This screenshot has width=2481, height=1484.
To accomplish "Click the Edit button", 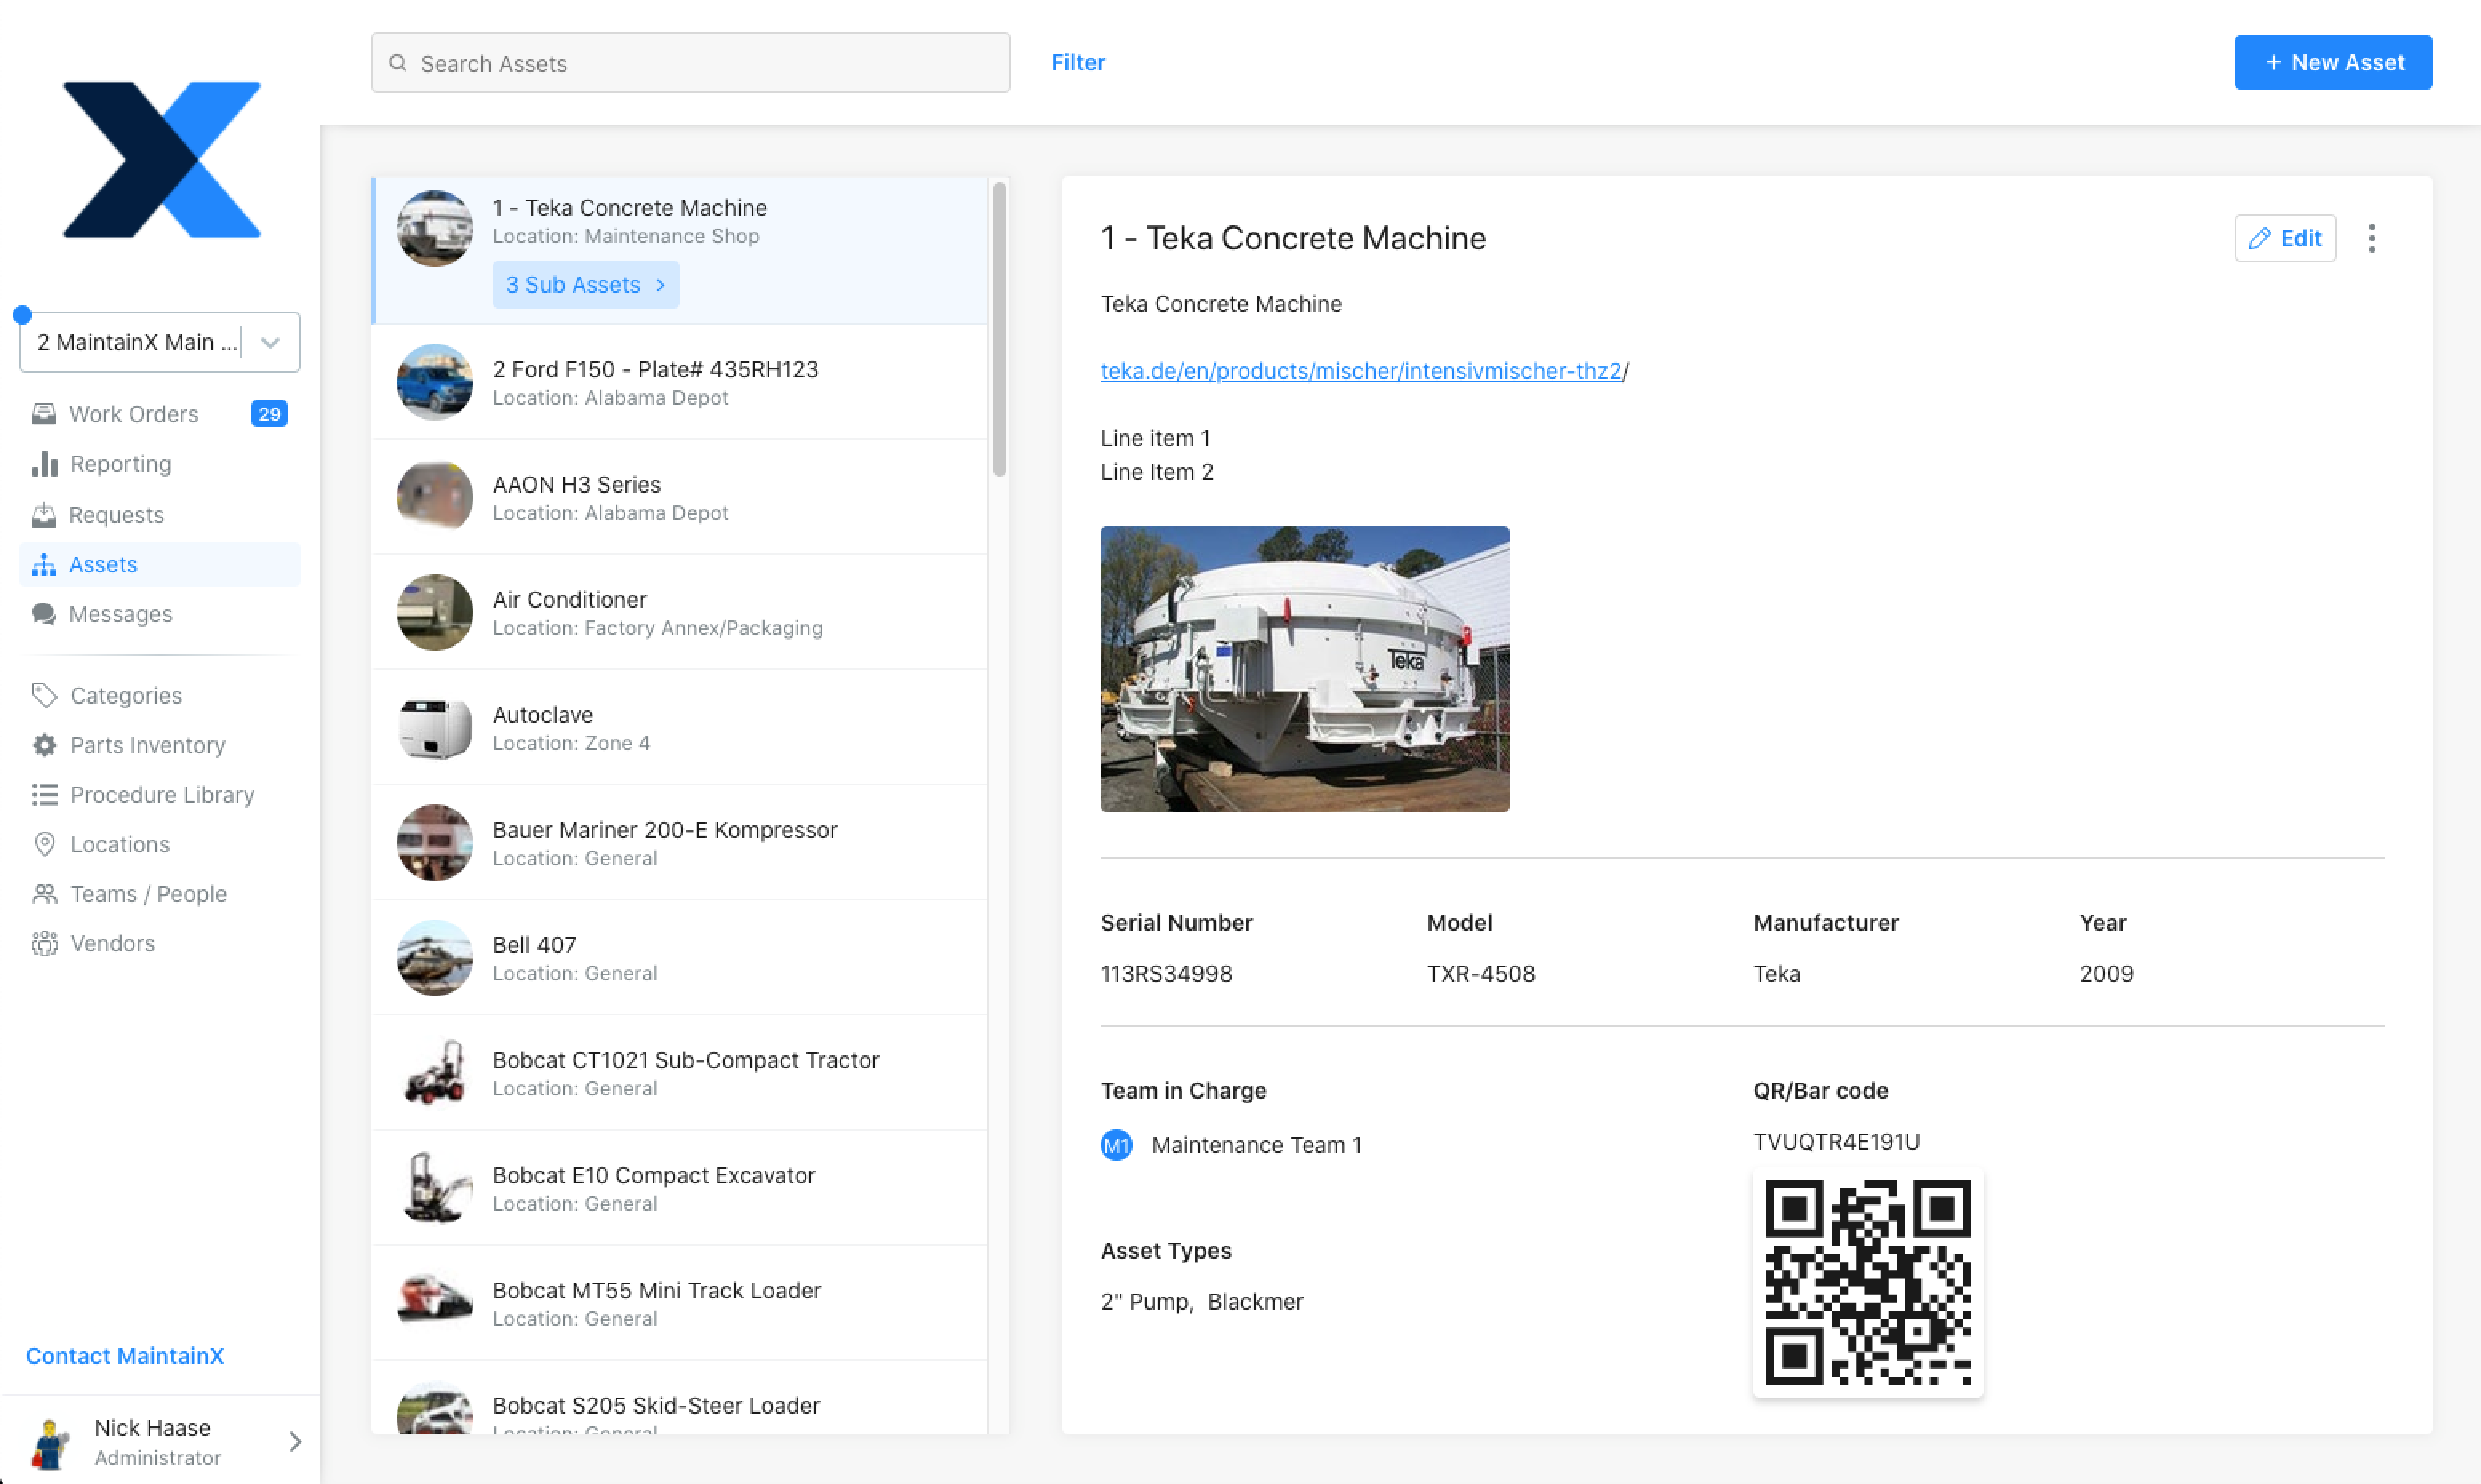I will point(2285,238).
